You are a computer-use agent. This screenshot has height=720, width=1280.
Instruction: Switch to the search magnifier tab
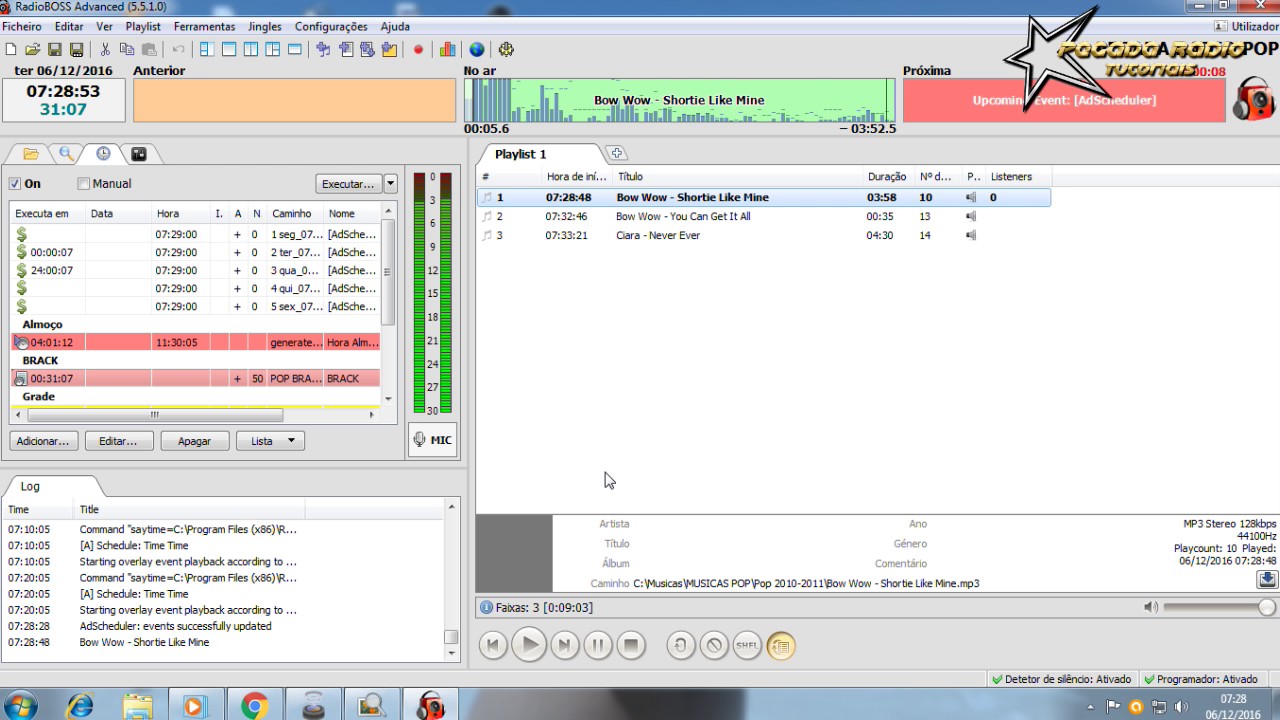coord(67,154)
